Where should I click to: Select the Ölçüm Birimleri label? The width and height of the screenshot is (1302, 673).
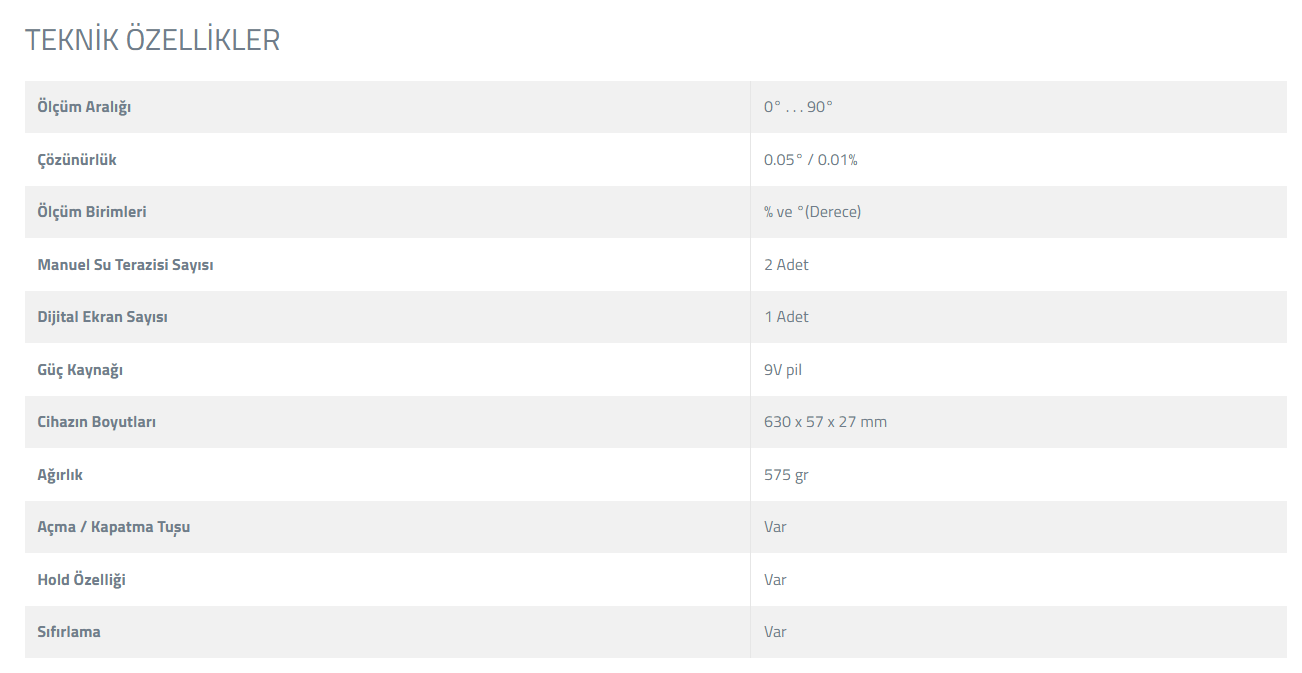pos(92,212)
